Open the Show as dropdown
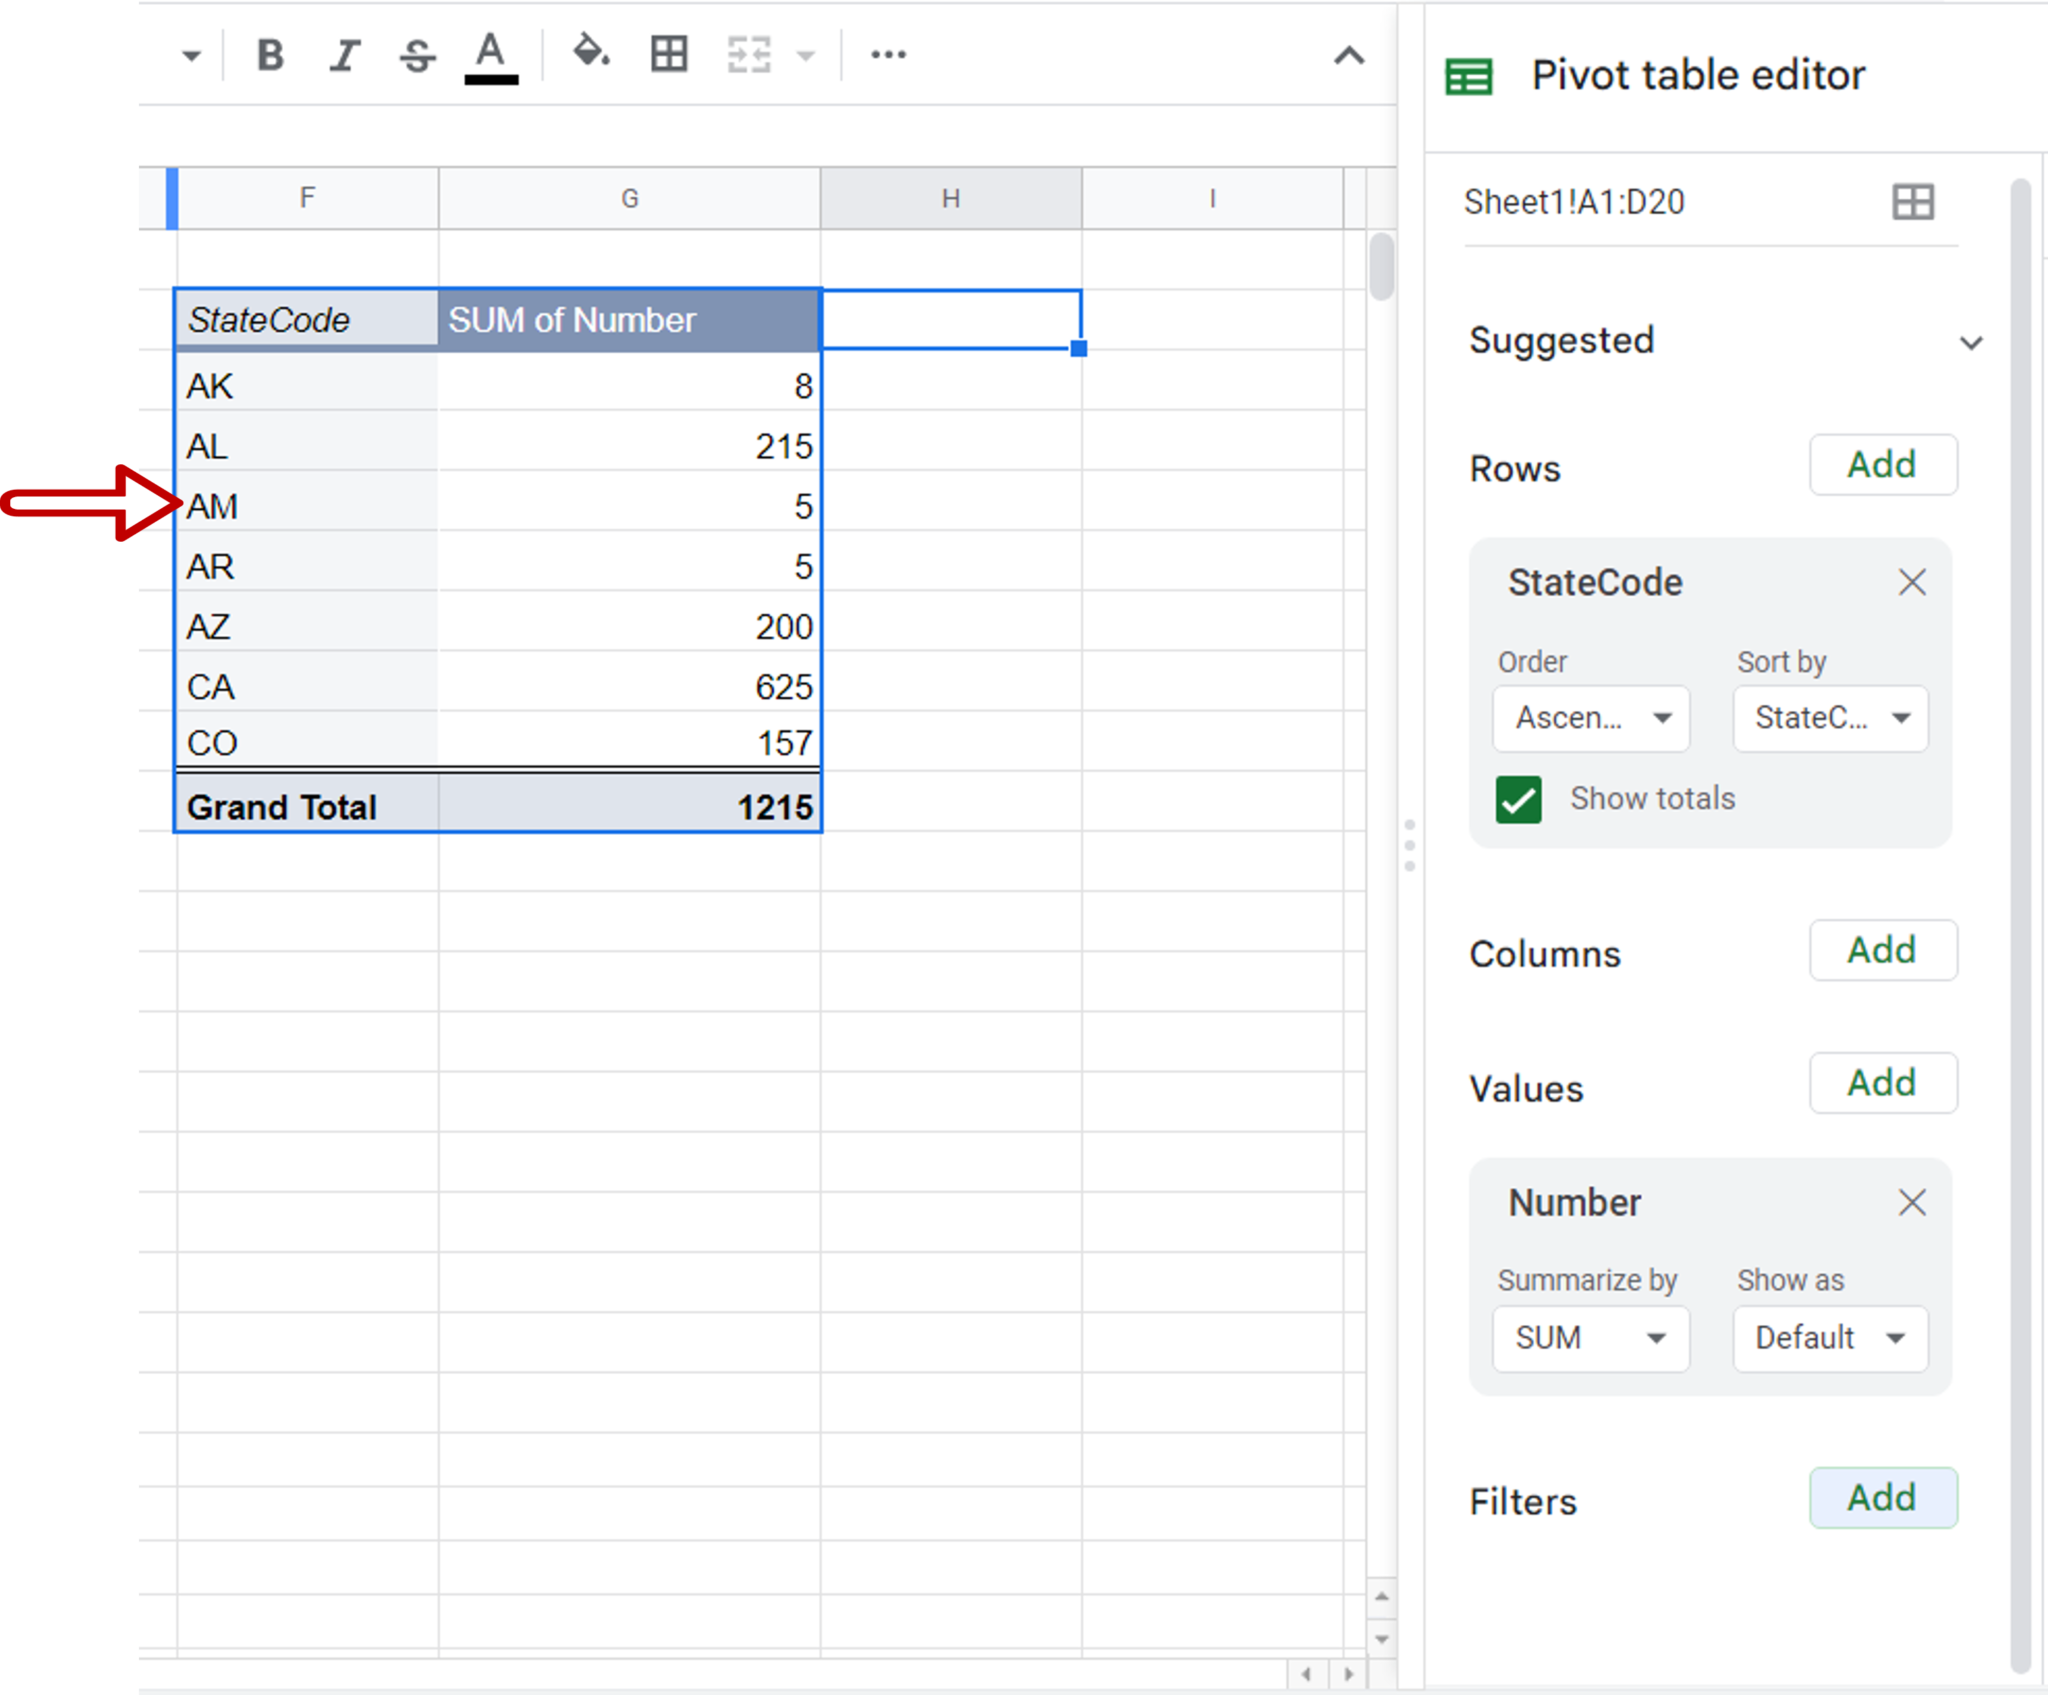 pyautogui.click(x=1829, y=1338)
